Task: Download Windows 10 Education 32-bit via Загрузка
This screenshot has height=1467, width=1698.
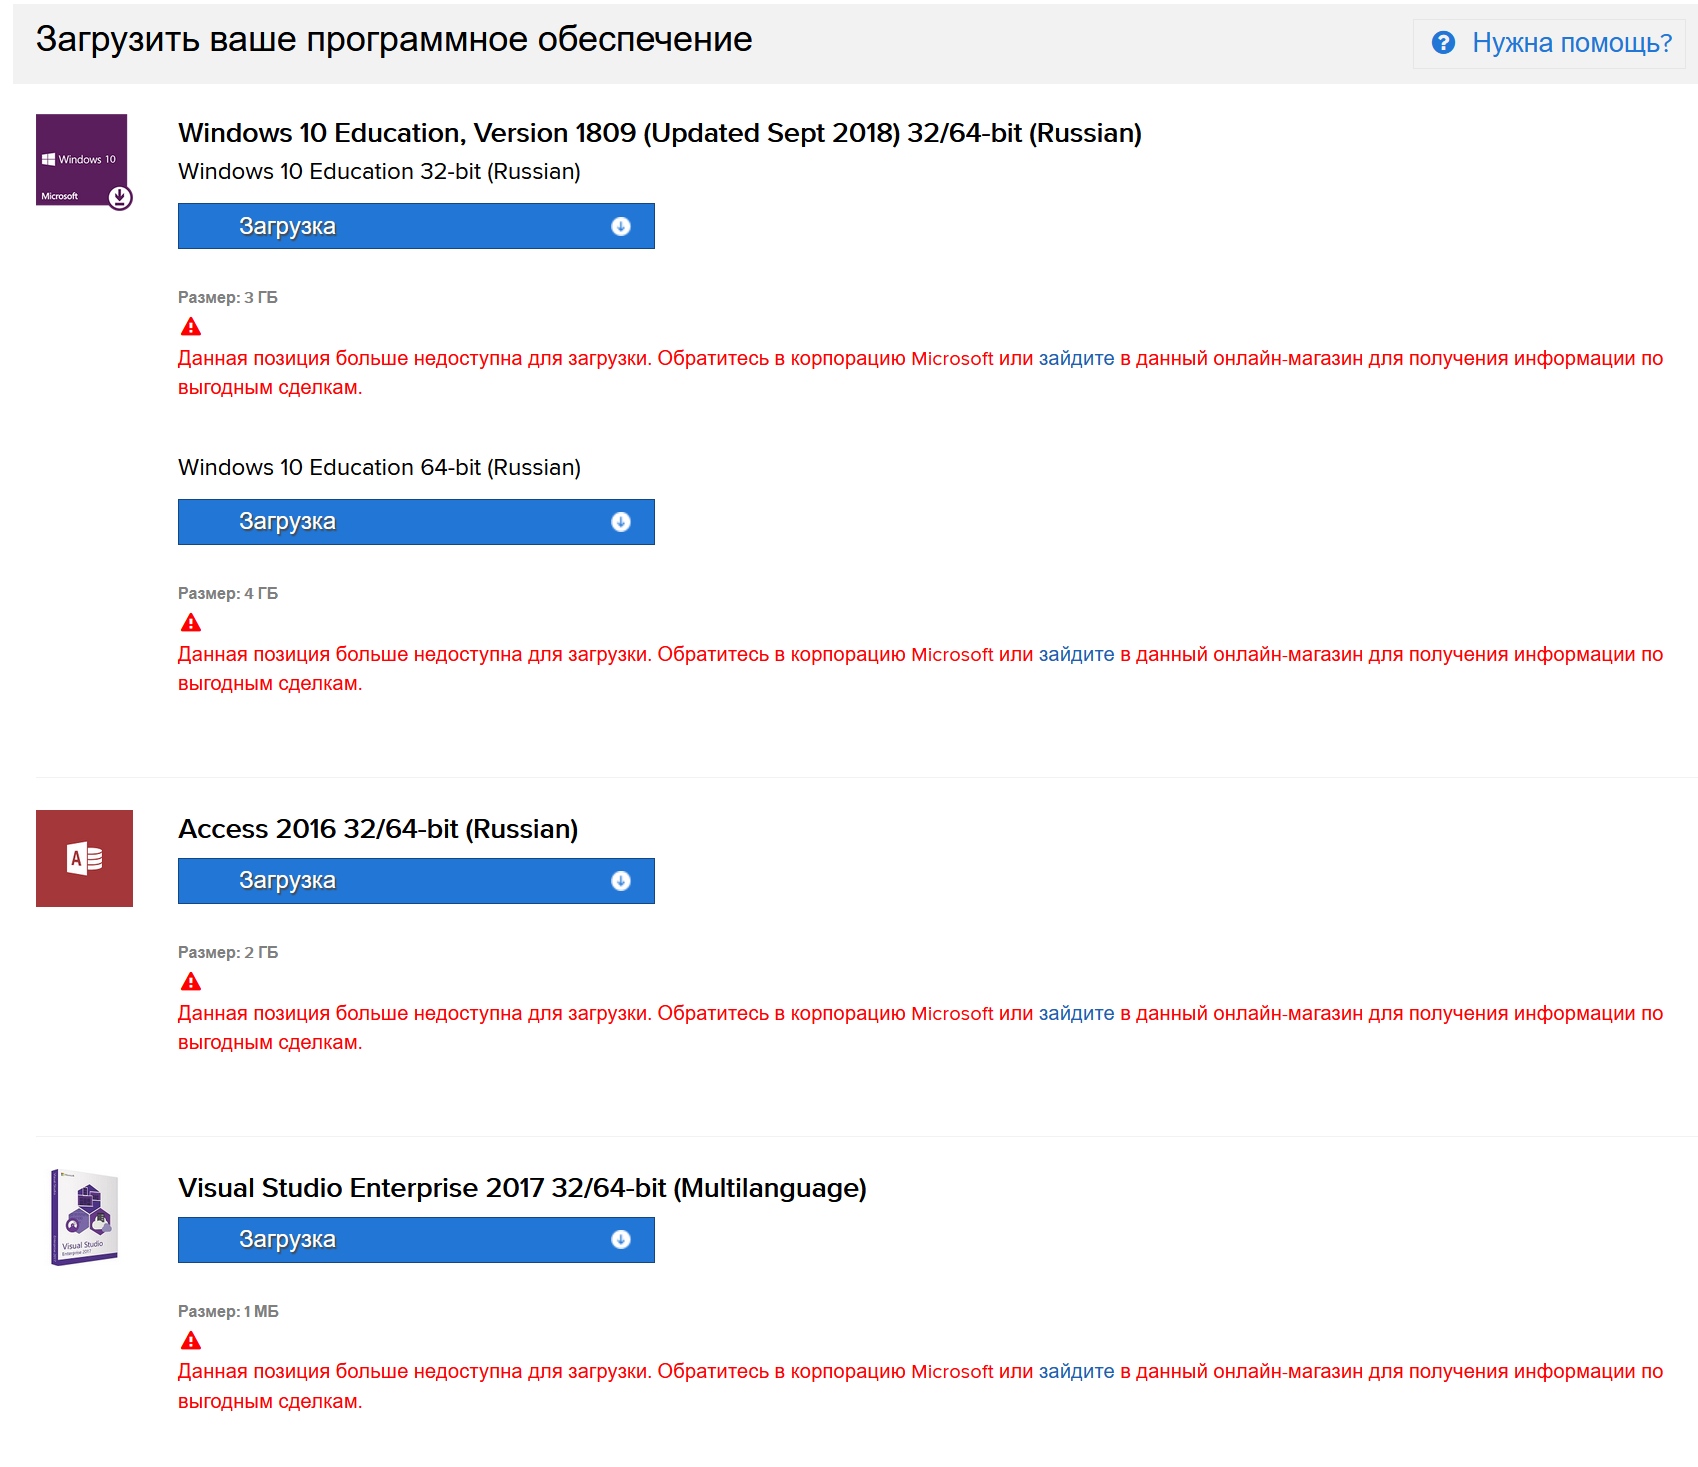Action: [416, 226]
